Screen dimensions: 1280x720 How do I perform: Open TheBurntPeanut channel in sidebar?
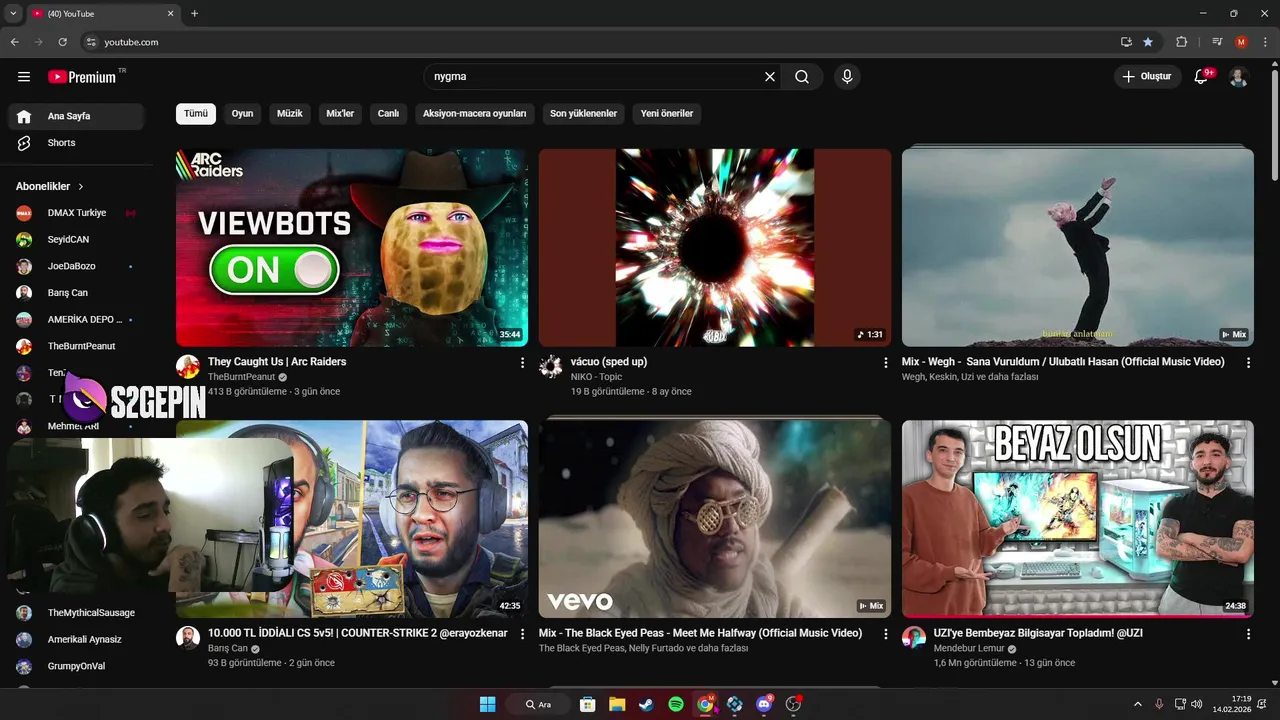pyautogui.click(x=76, y=346)
